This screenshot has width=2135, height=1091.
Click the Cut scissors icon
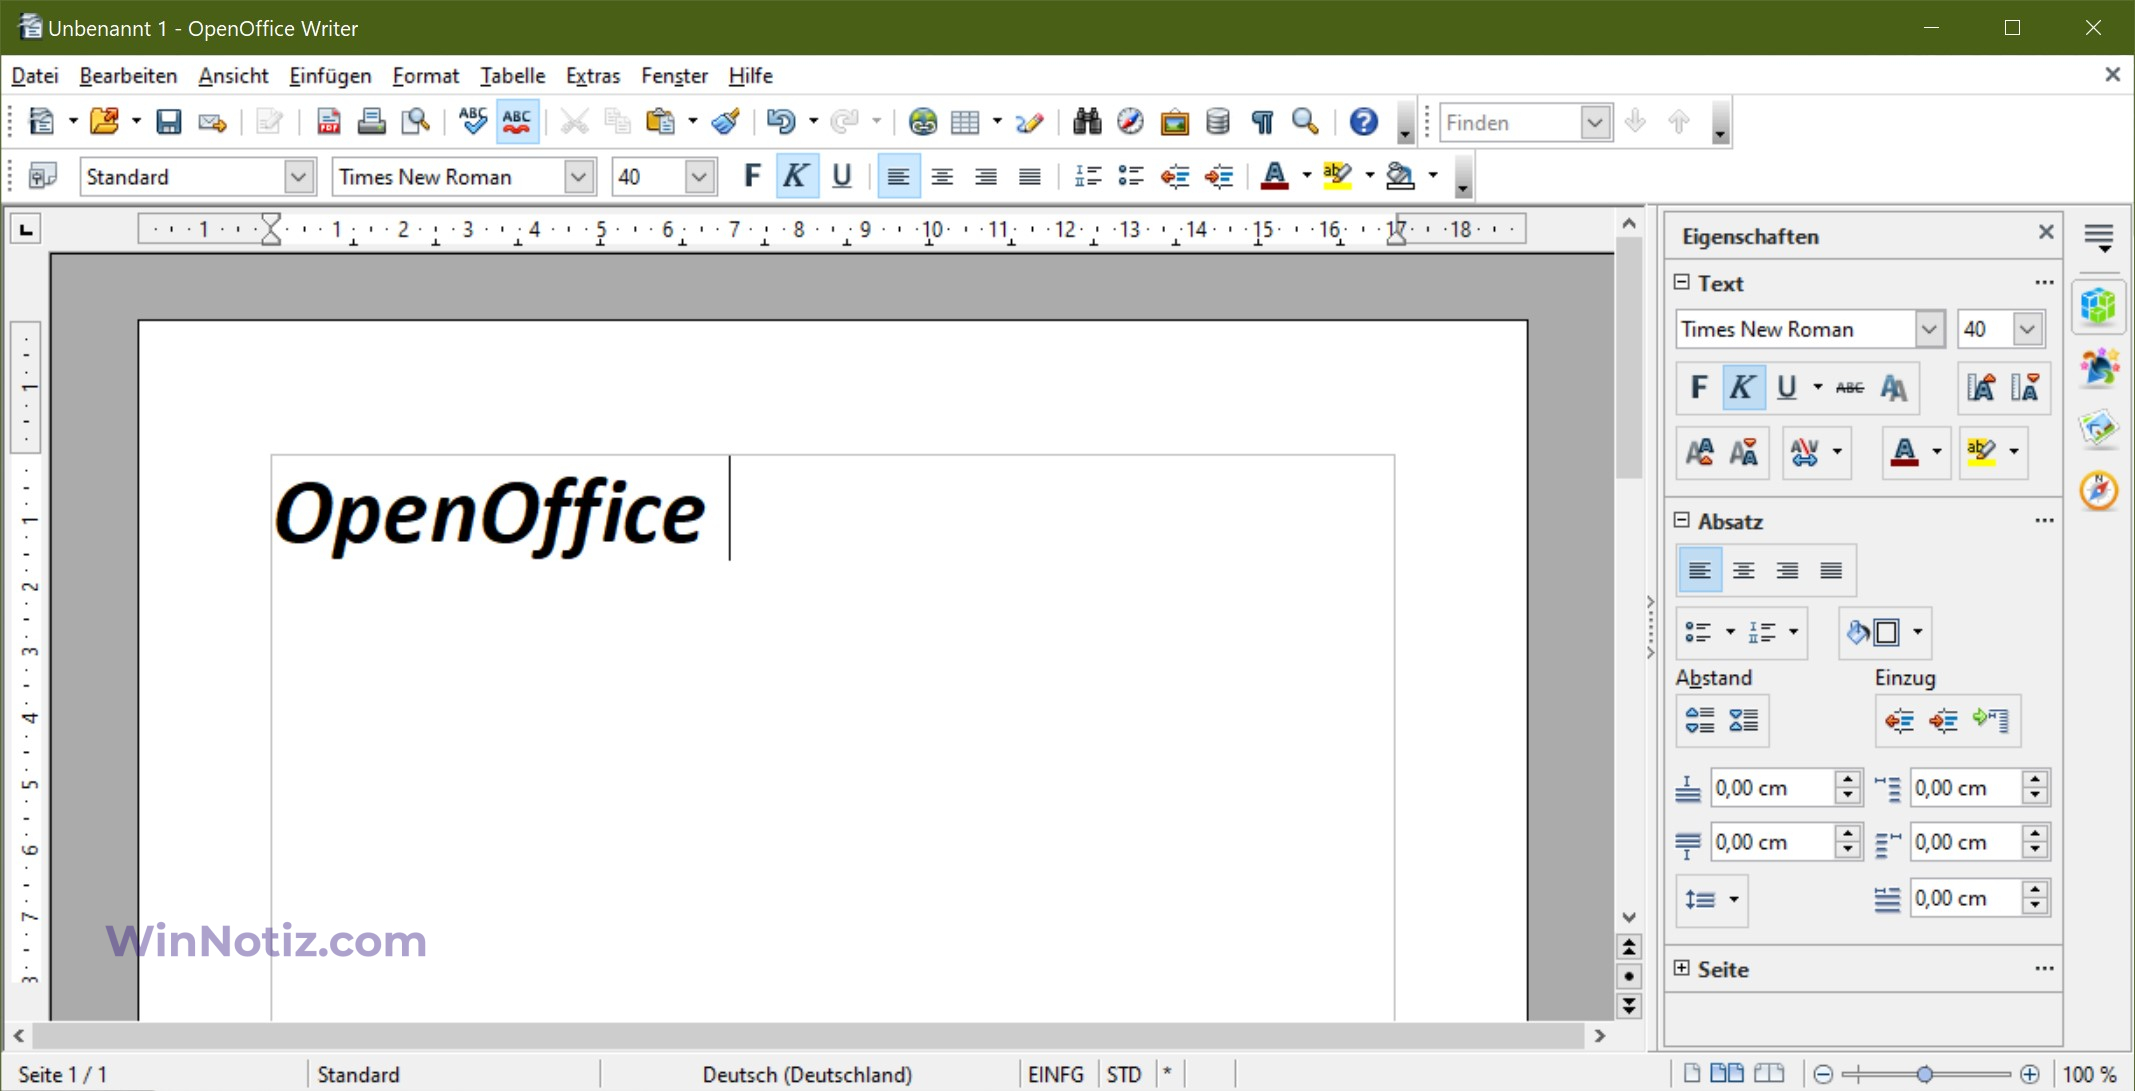(574, 122)
